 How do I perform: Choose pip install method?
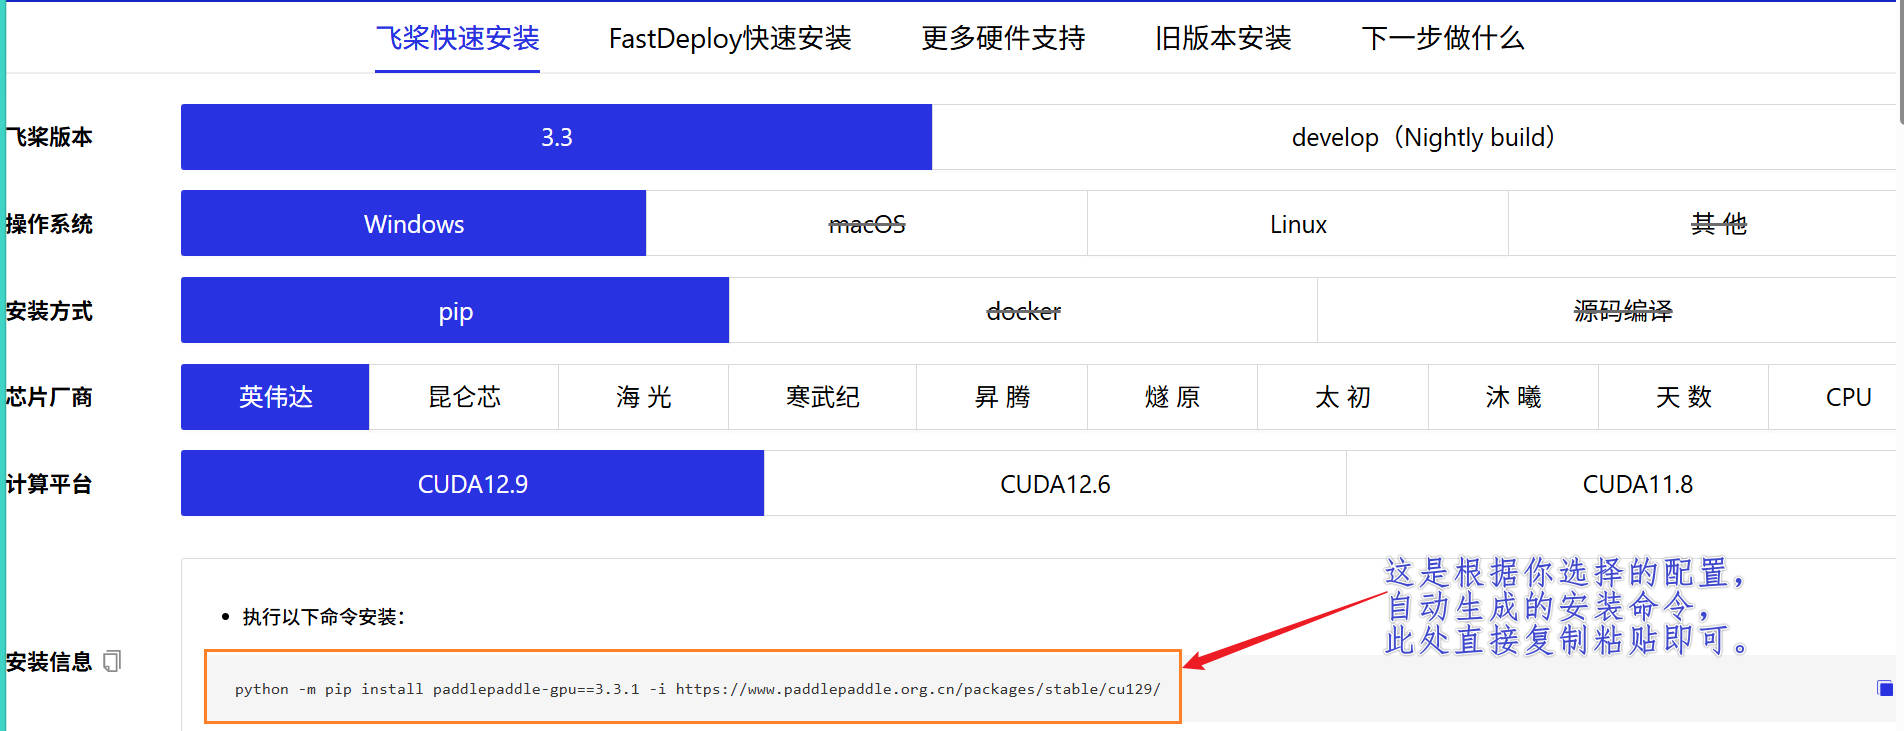point(455,311)
